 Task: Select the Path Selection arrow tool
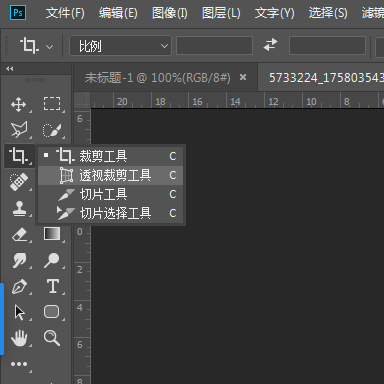(x=20, y=313)
